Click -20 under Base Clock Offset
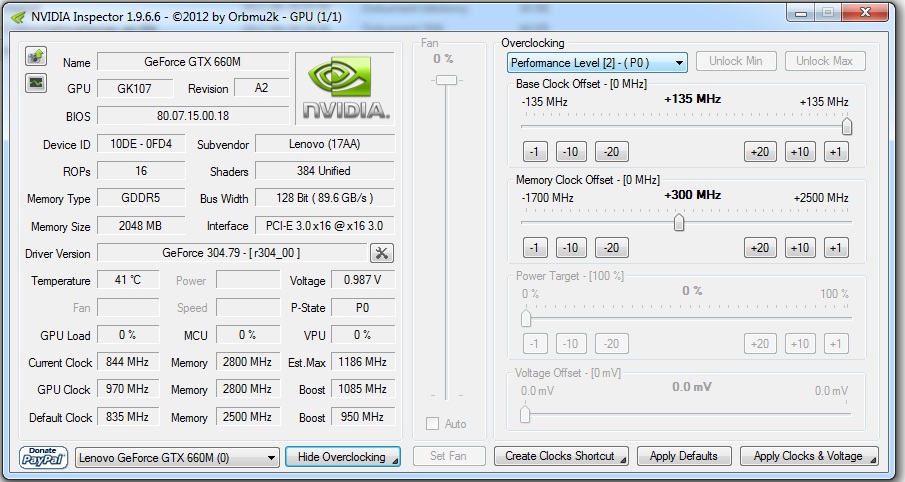 click(x=612, y=152)
